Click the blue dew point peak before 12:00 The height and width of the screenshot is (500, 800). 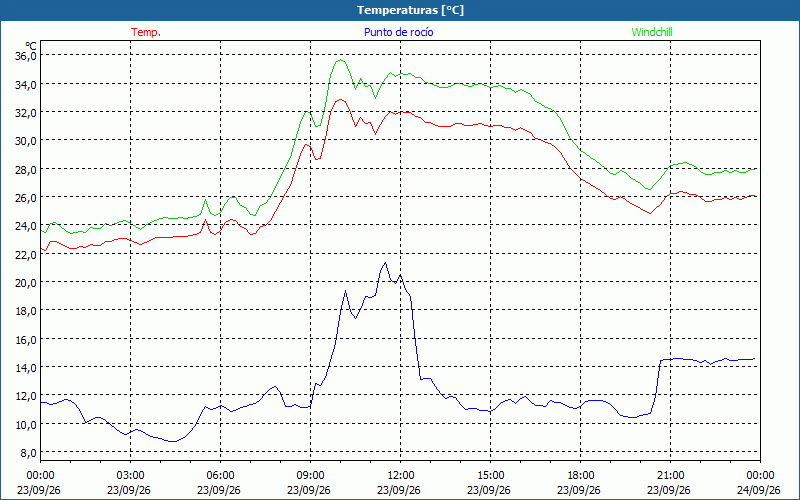(x=385, y=263)
